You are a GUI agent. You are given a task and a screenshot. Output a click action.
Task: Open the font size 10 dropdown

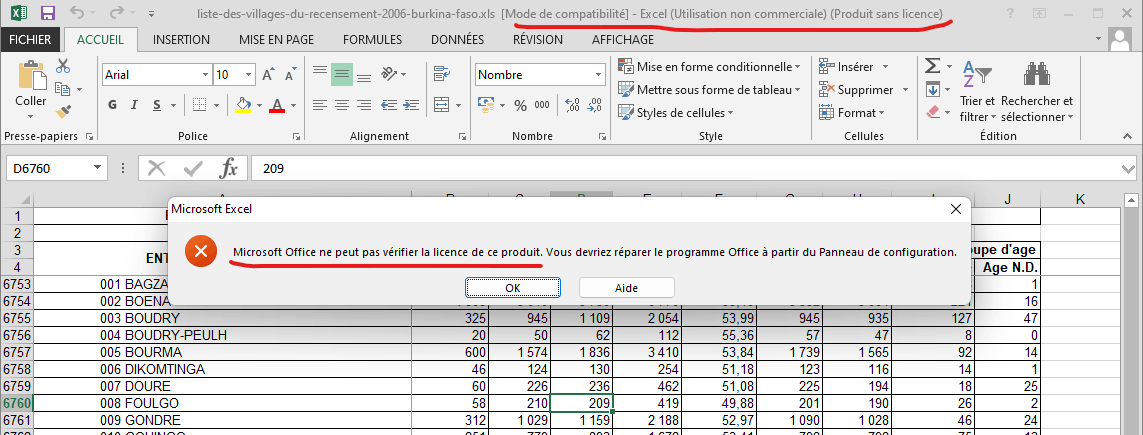[249, 74]
